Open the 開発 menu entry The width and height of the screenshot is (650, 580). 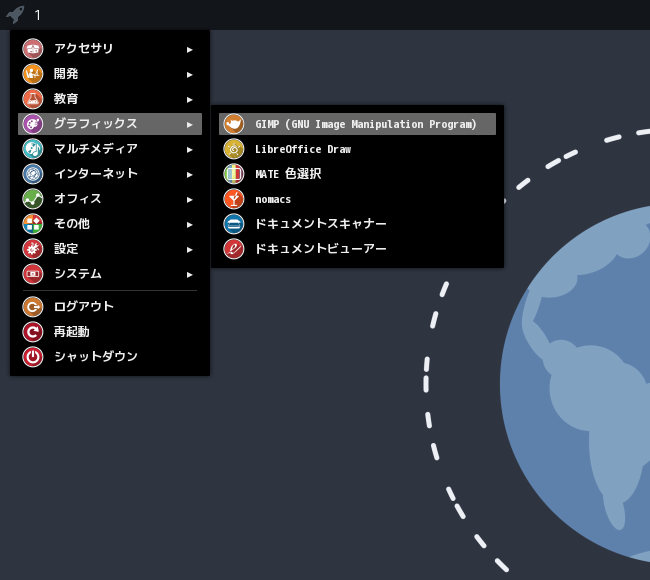click(110, 74)
